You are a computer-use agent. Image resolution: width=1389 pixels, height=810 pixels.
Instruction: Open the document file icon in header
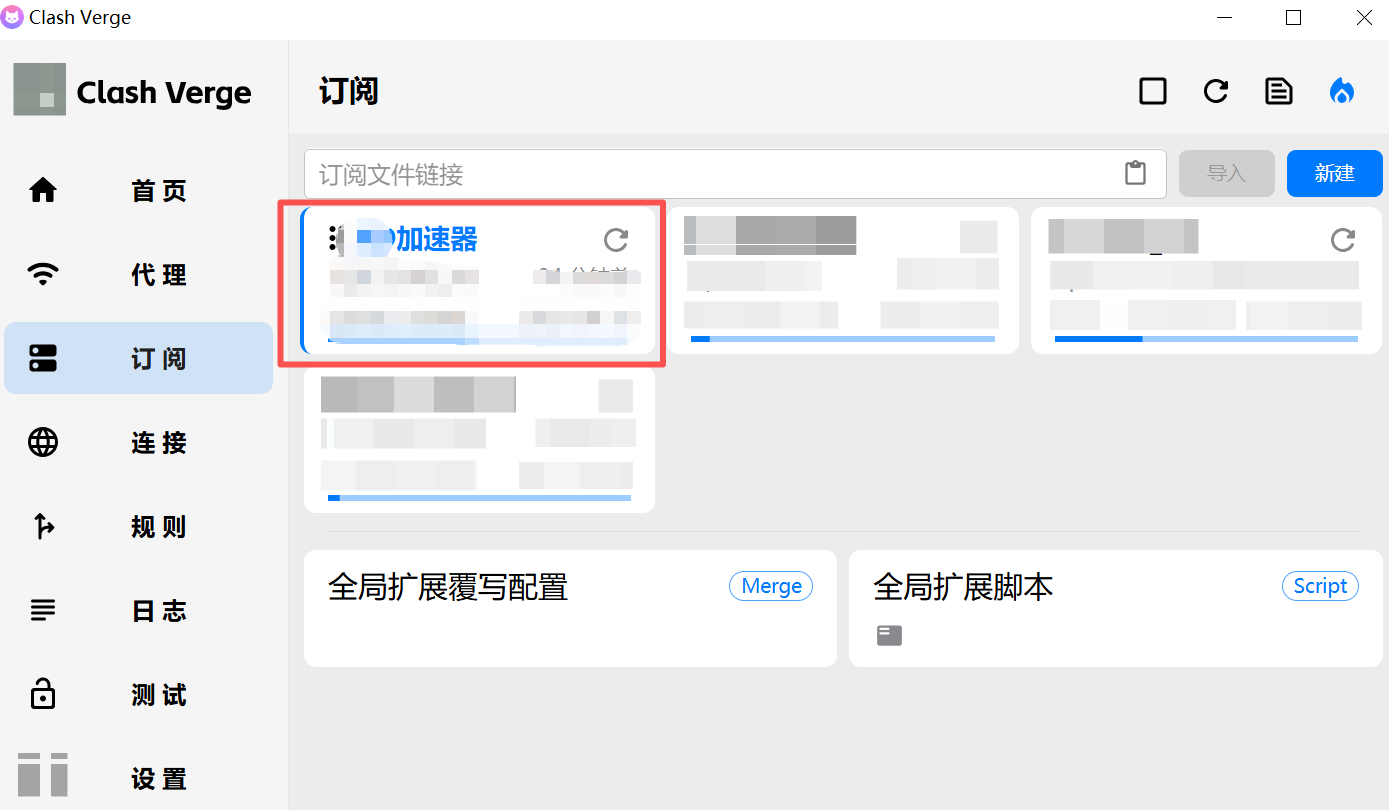(x=1278, y=92)
